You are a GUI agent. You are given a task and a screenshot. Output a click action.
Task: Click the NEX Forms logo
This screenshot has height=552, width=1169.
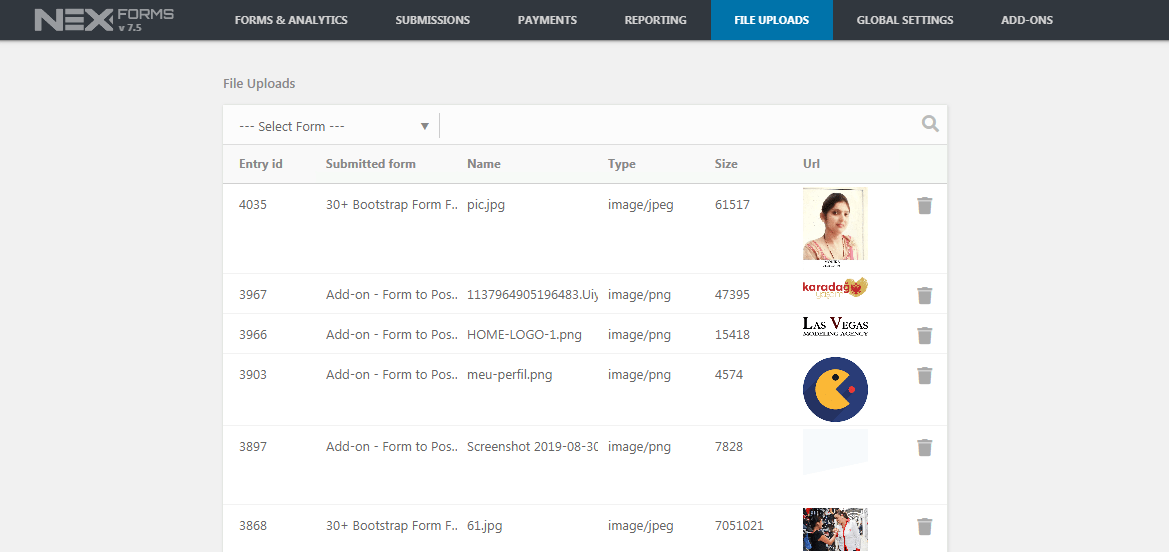(x=104, y=19)
